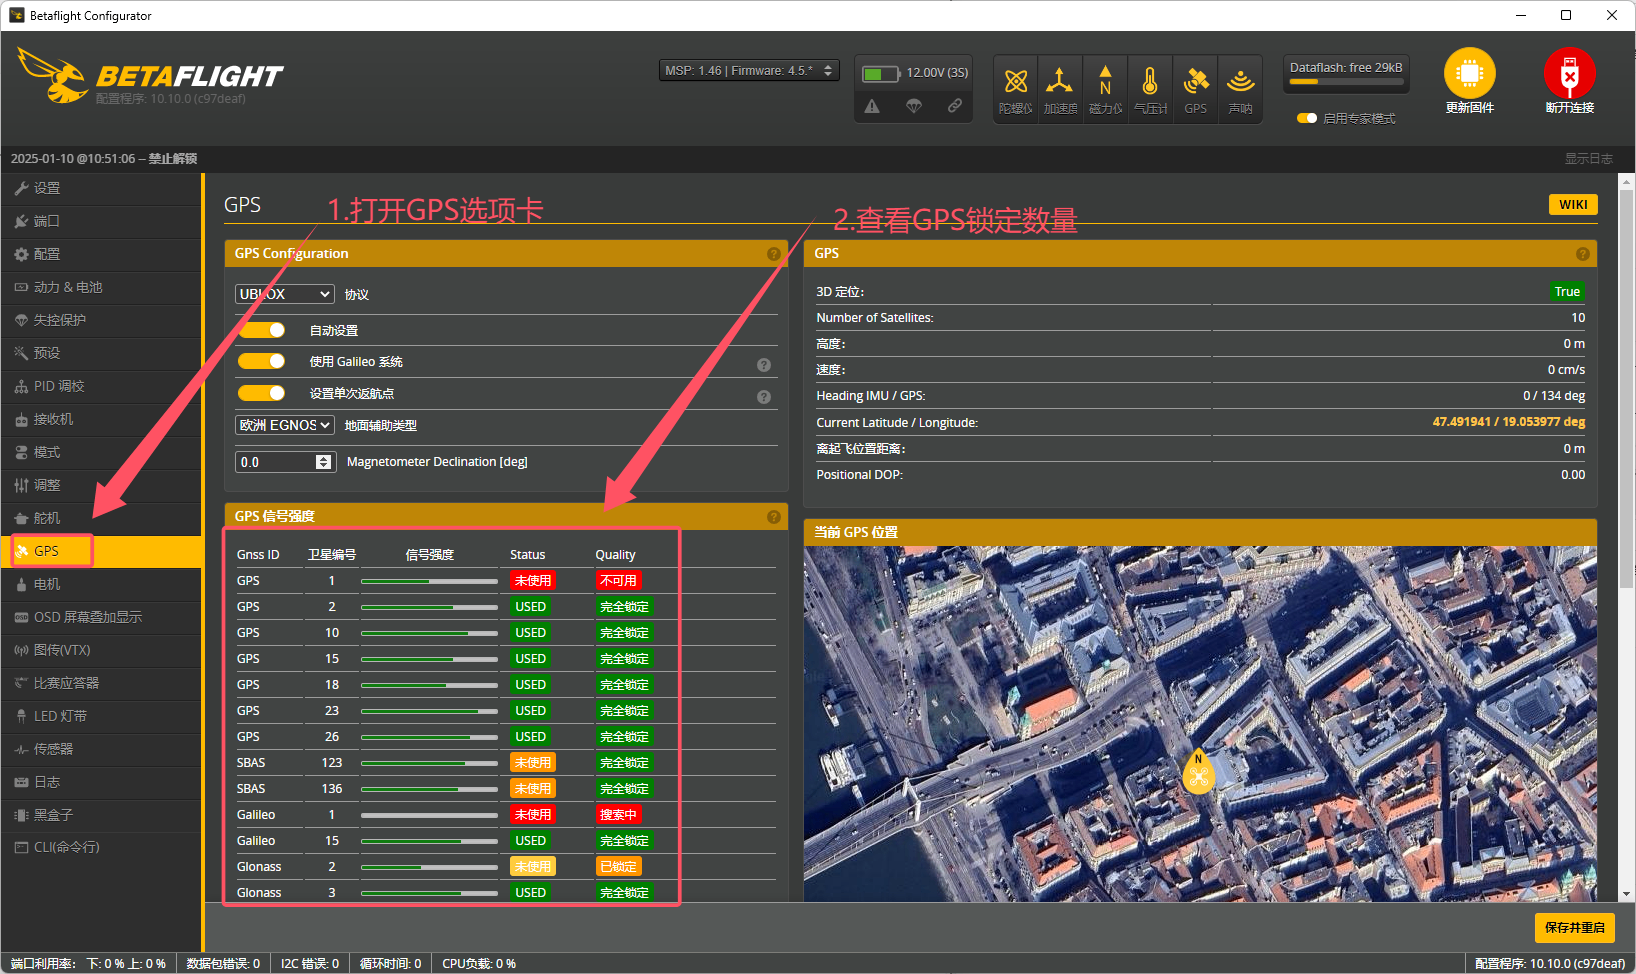Click the drone marker on the map
The height and width of the screenshot is (974, 1636).
pyautogui.click(x=1198, y=772)
